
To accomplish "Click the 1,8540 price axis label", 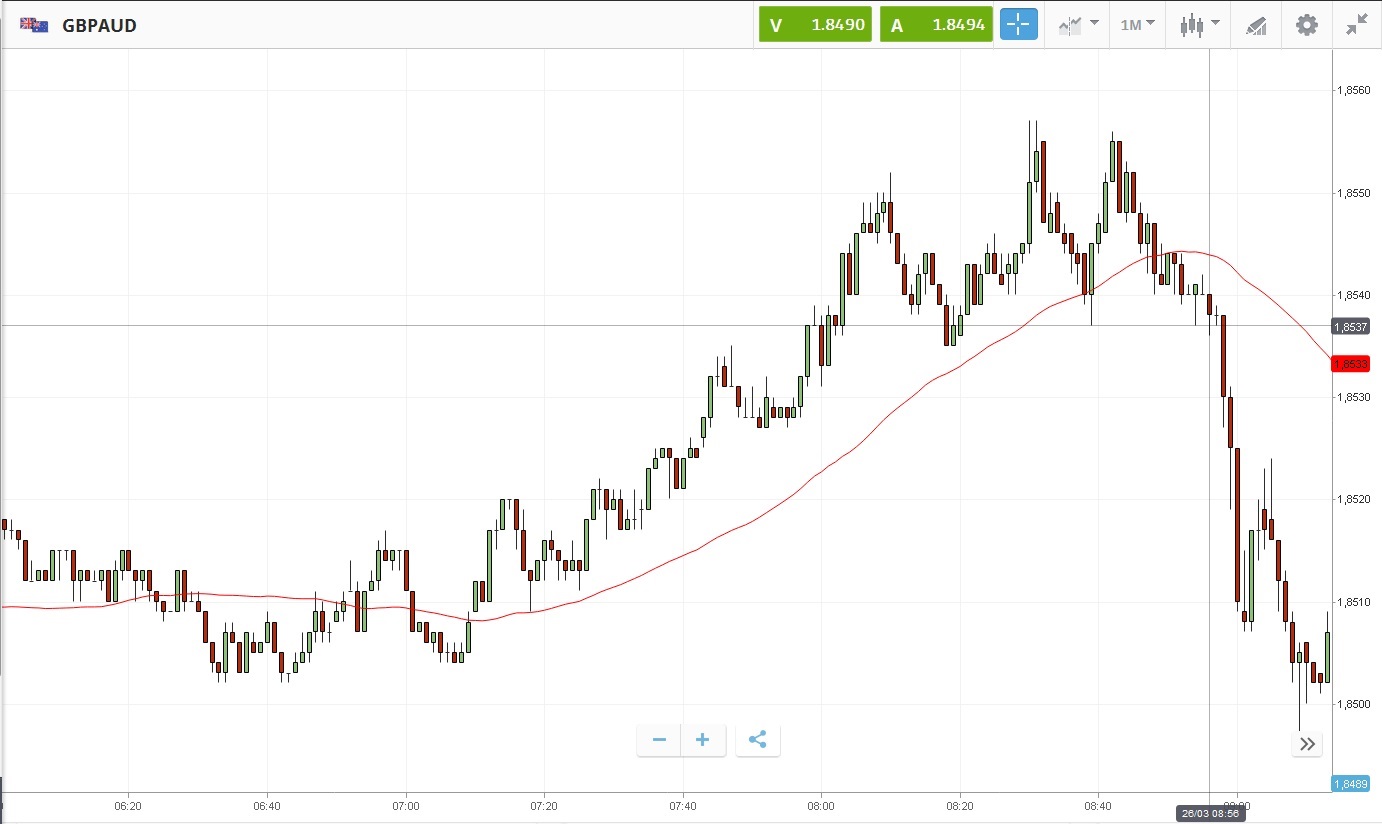I will [x=1352, y=295].
